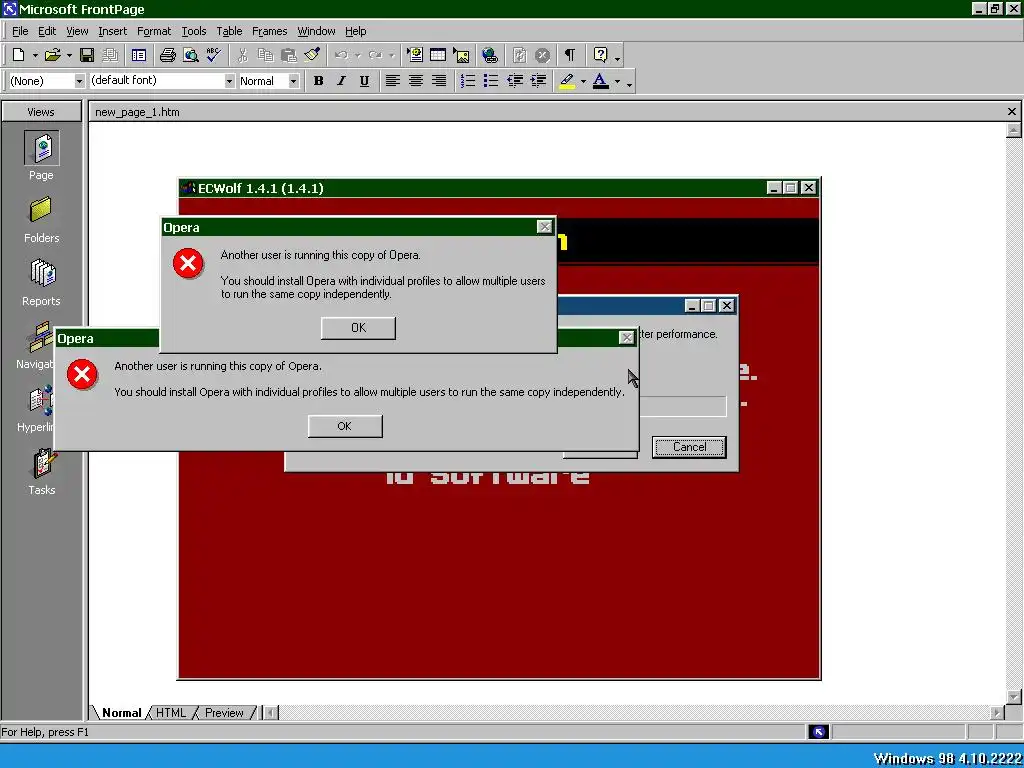Image resolution: width=1024 pixels, height=768 pixels.
Task: Open highlight color dropdown arrow
Action: coord(583,81)
